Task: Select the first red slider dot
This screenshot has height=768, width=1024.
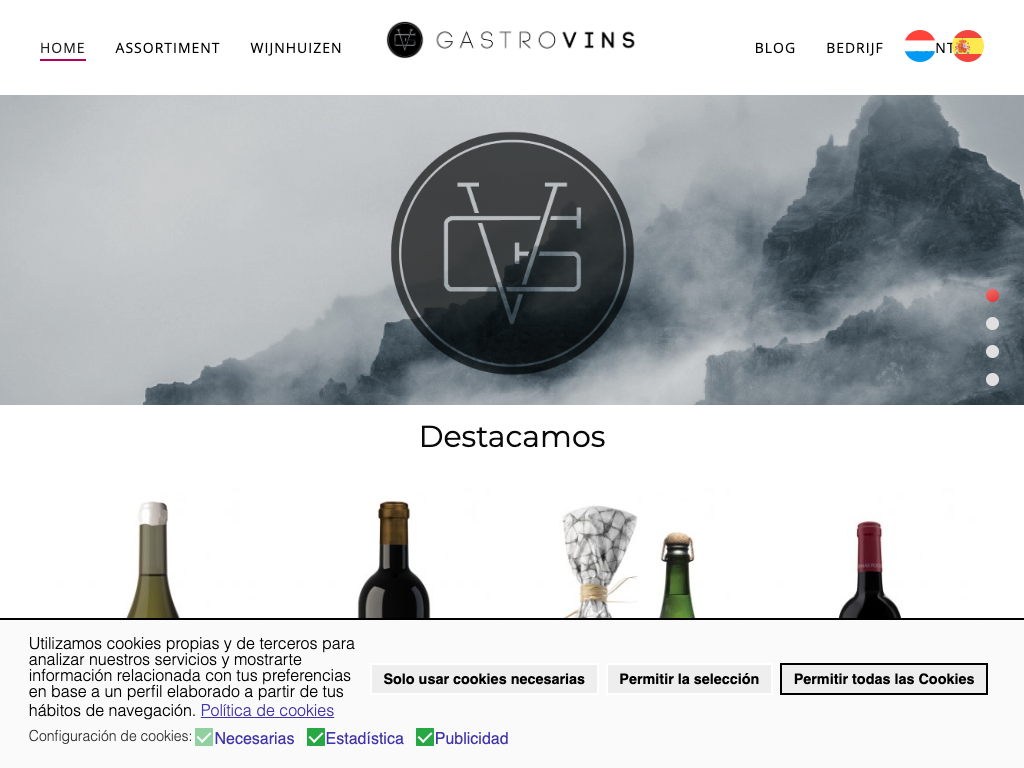Action: point(992,296)
